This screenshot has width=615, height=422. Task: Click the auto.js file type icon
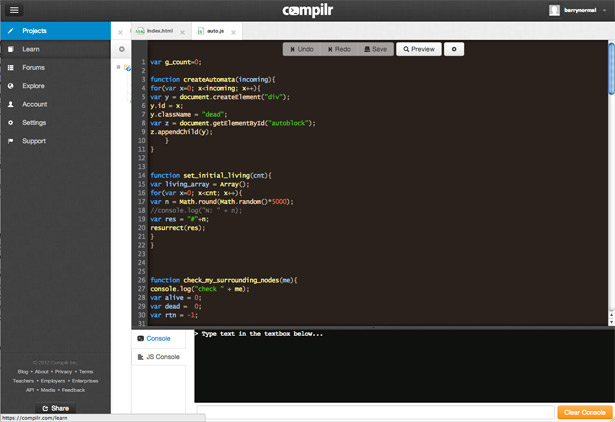[x=200, y=31]
